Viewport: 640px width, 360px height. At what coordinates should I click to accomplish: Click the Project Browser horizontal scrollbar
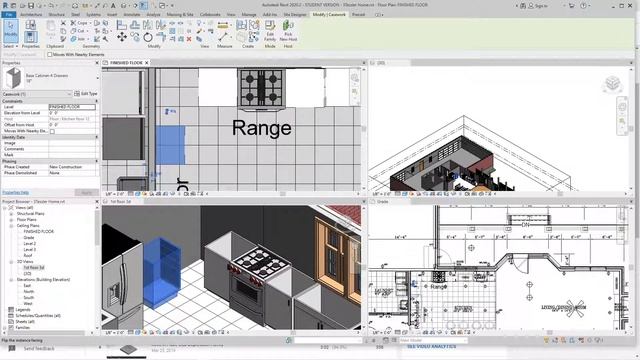point(48,333)
